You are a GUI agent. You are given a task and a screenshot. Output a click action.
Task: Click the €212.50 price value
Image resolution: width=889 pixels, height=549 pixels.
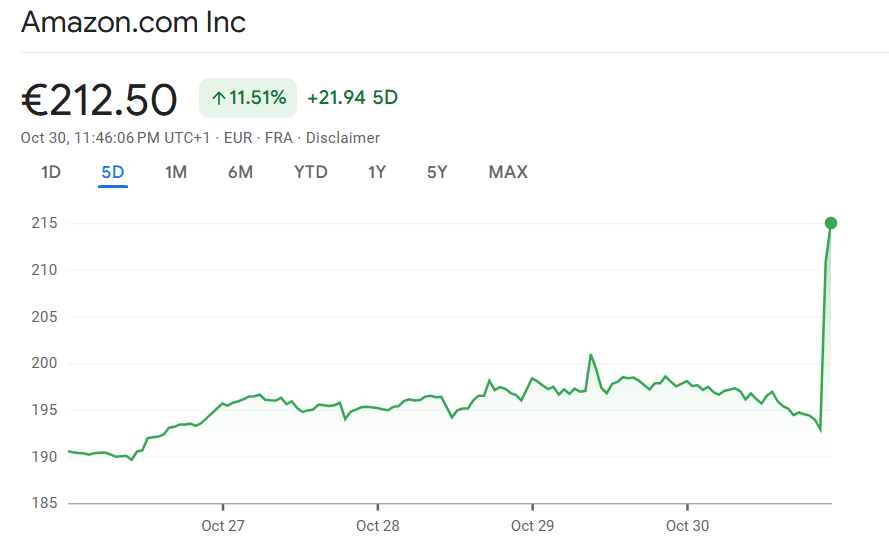pyautogui.click(x=99, y=100)
